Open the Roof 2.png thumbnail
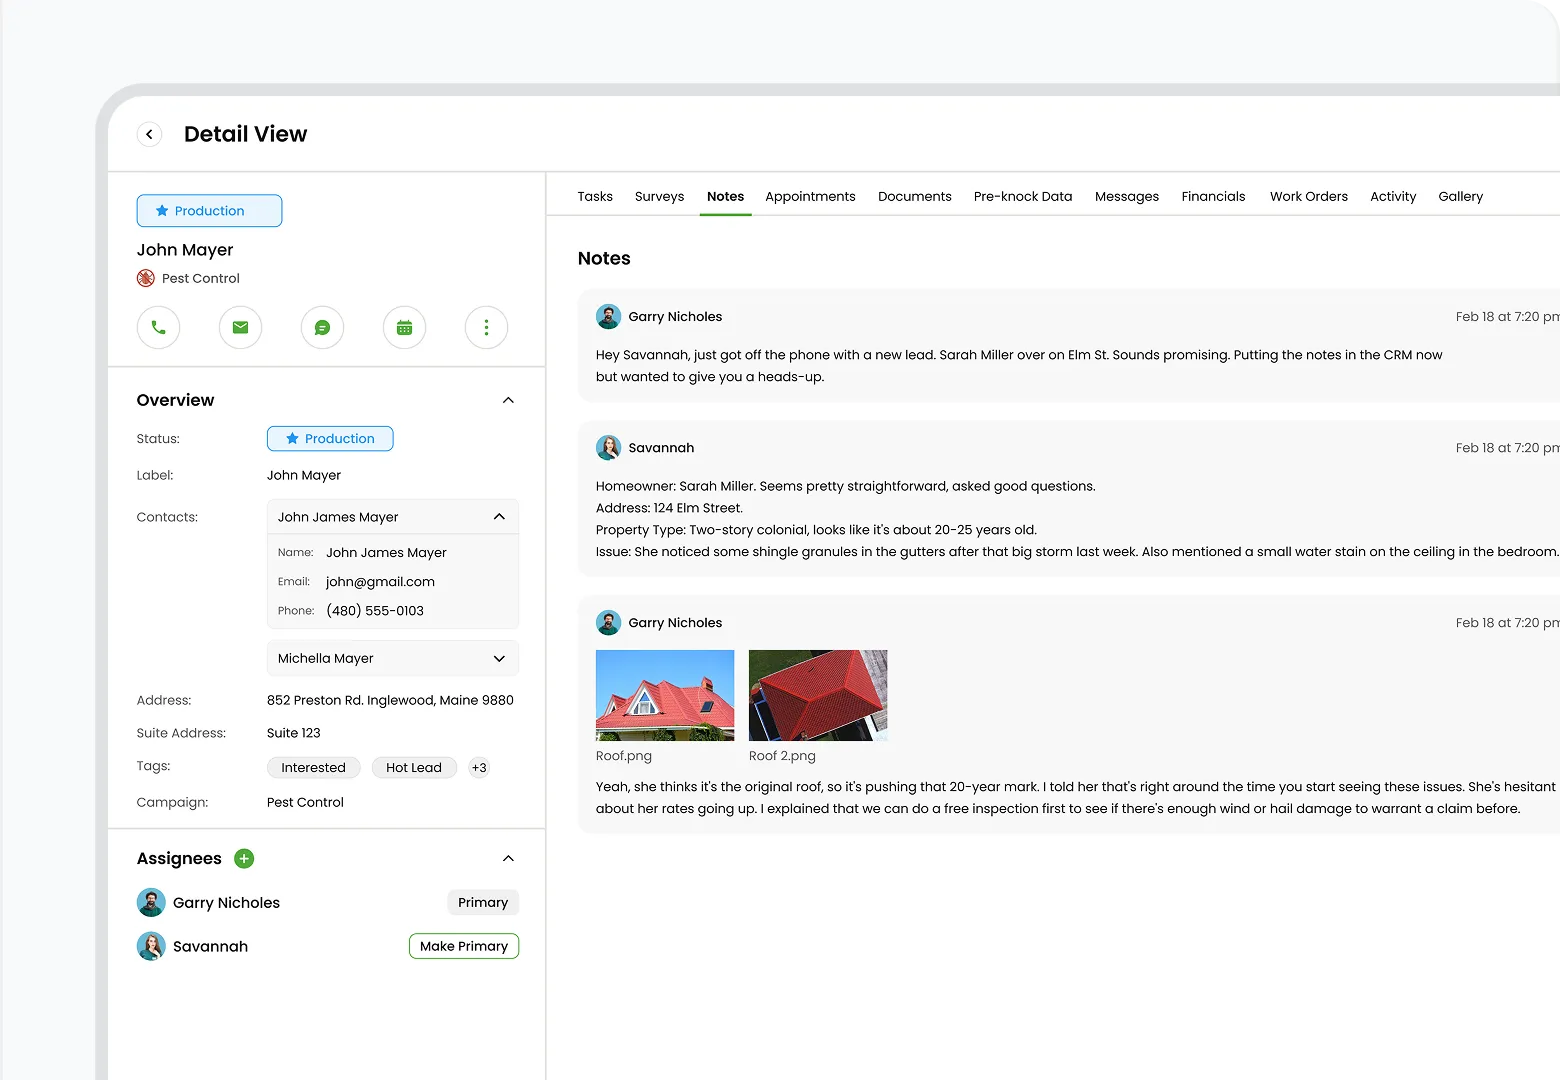Screen dimensions: 1560x1080 coord(818,695)
